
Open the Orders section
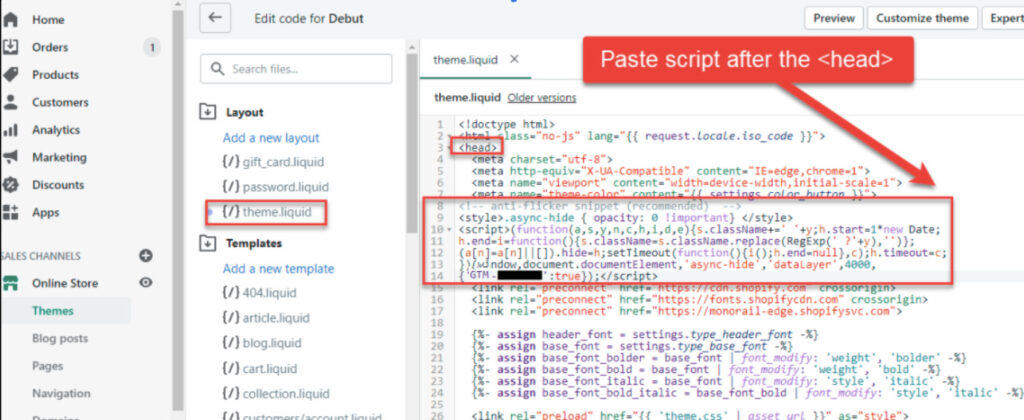[50, 47]
